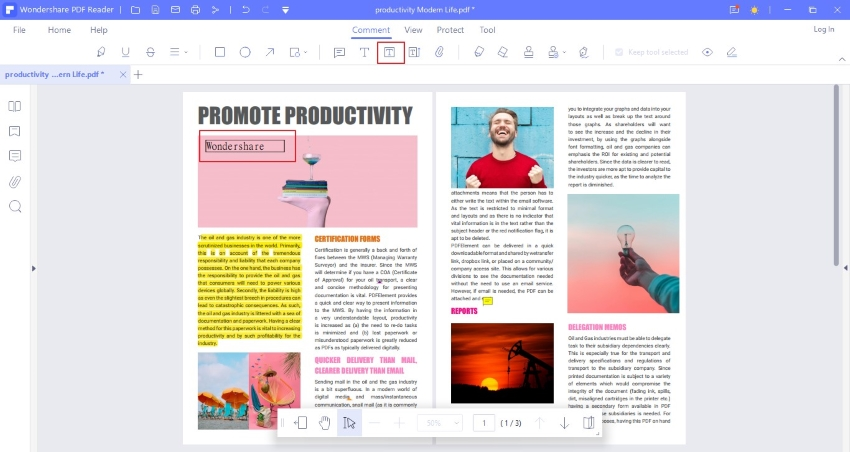This screenshot has height=452, width=850.
Task: Select the Oval shape tool
Action: coord(245,52)
